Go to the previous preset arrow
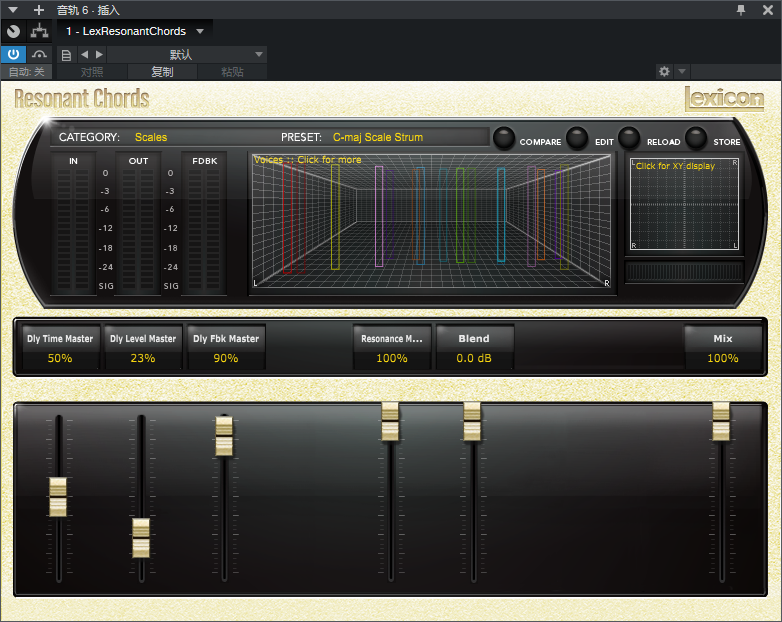Image resolution: width=782 pixels, height=622 pixels. coord(84,54)
